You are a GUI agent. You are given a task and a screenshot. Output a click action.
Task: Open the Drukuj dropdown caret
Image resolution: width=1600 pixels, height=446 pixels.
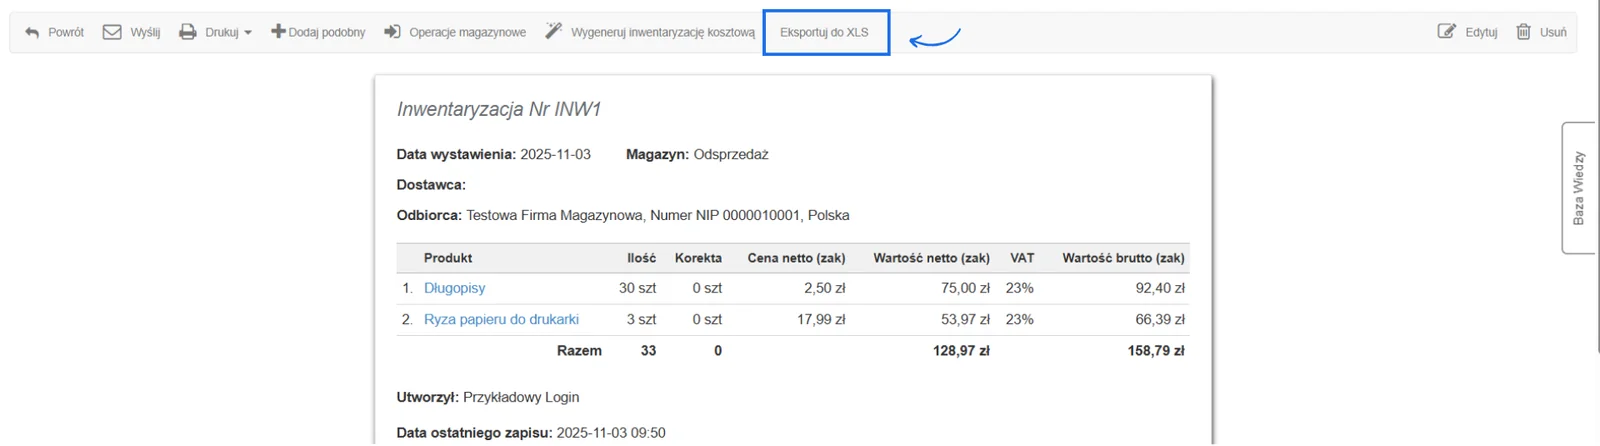[x=248, y=33]
